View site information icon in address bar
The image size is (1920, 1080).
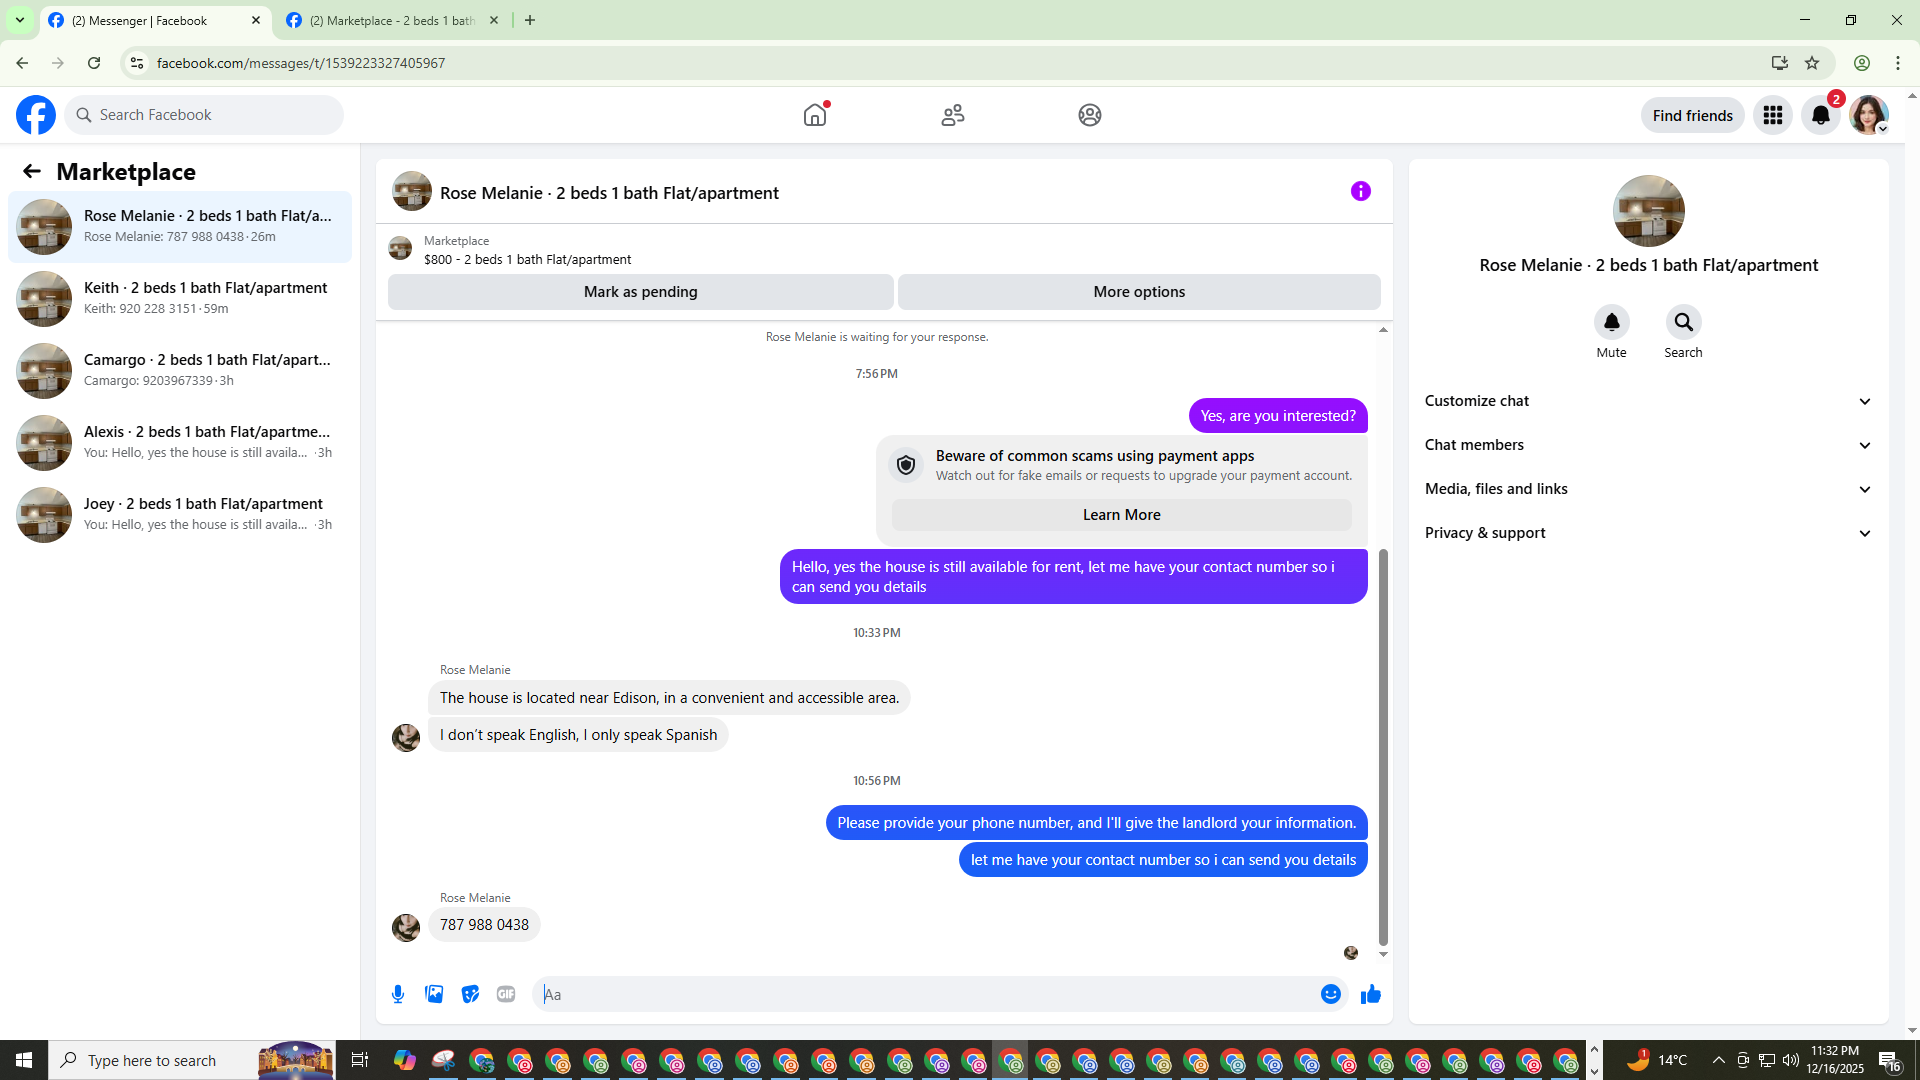[137, 63]
